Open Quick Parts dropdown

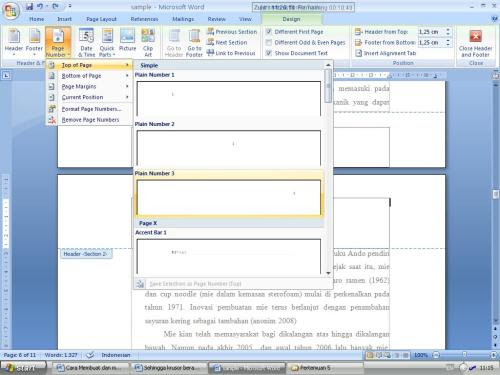[x=107, y=42]
